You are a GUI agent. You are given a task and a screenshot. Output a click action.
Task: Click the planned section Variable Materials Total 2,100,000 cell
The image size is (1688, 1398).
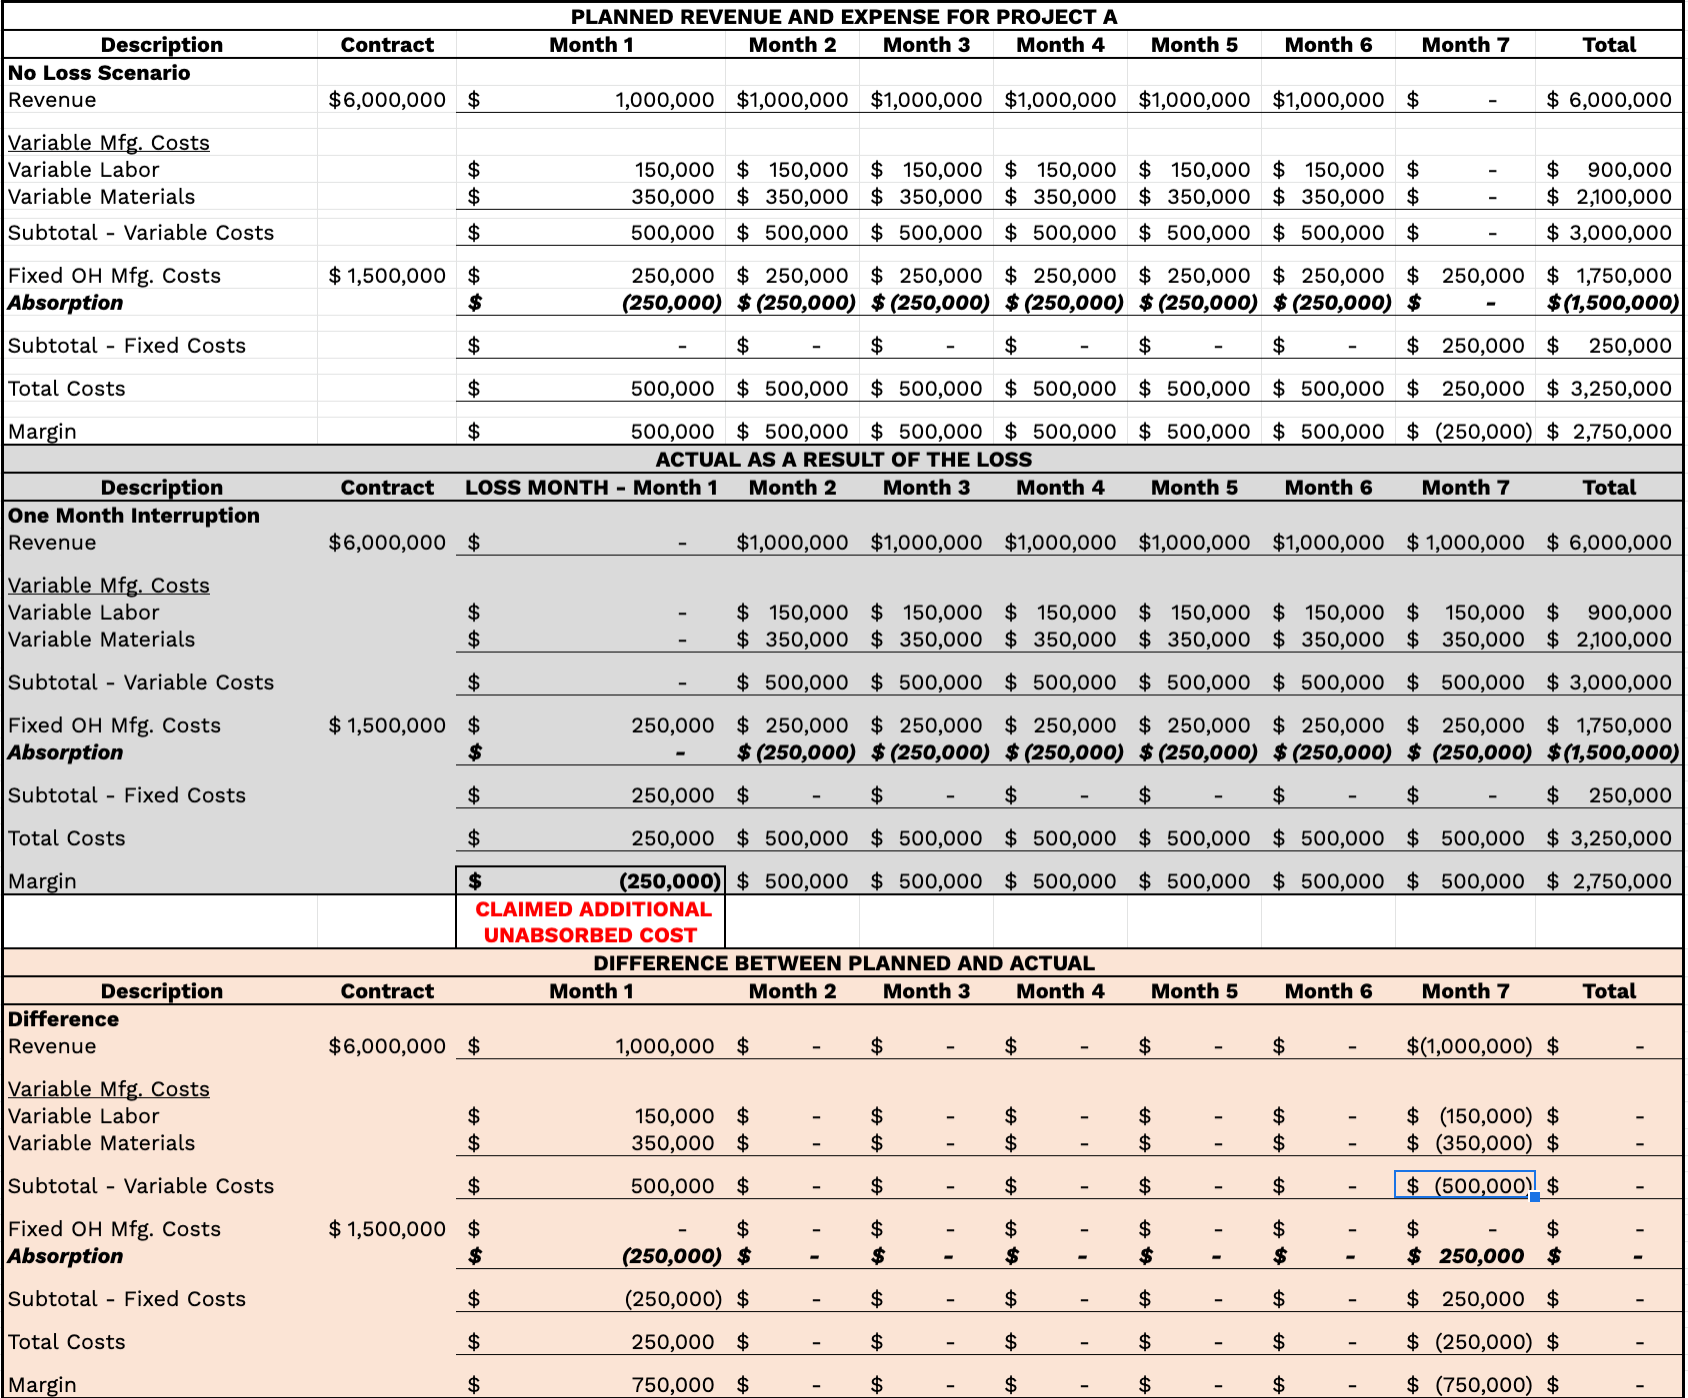[1609, 197]
